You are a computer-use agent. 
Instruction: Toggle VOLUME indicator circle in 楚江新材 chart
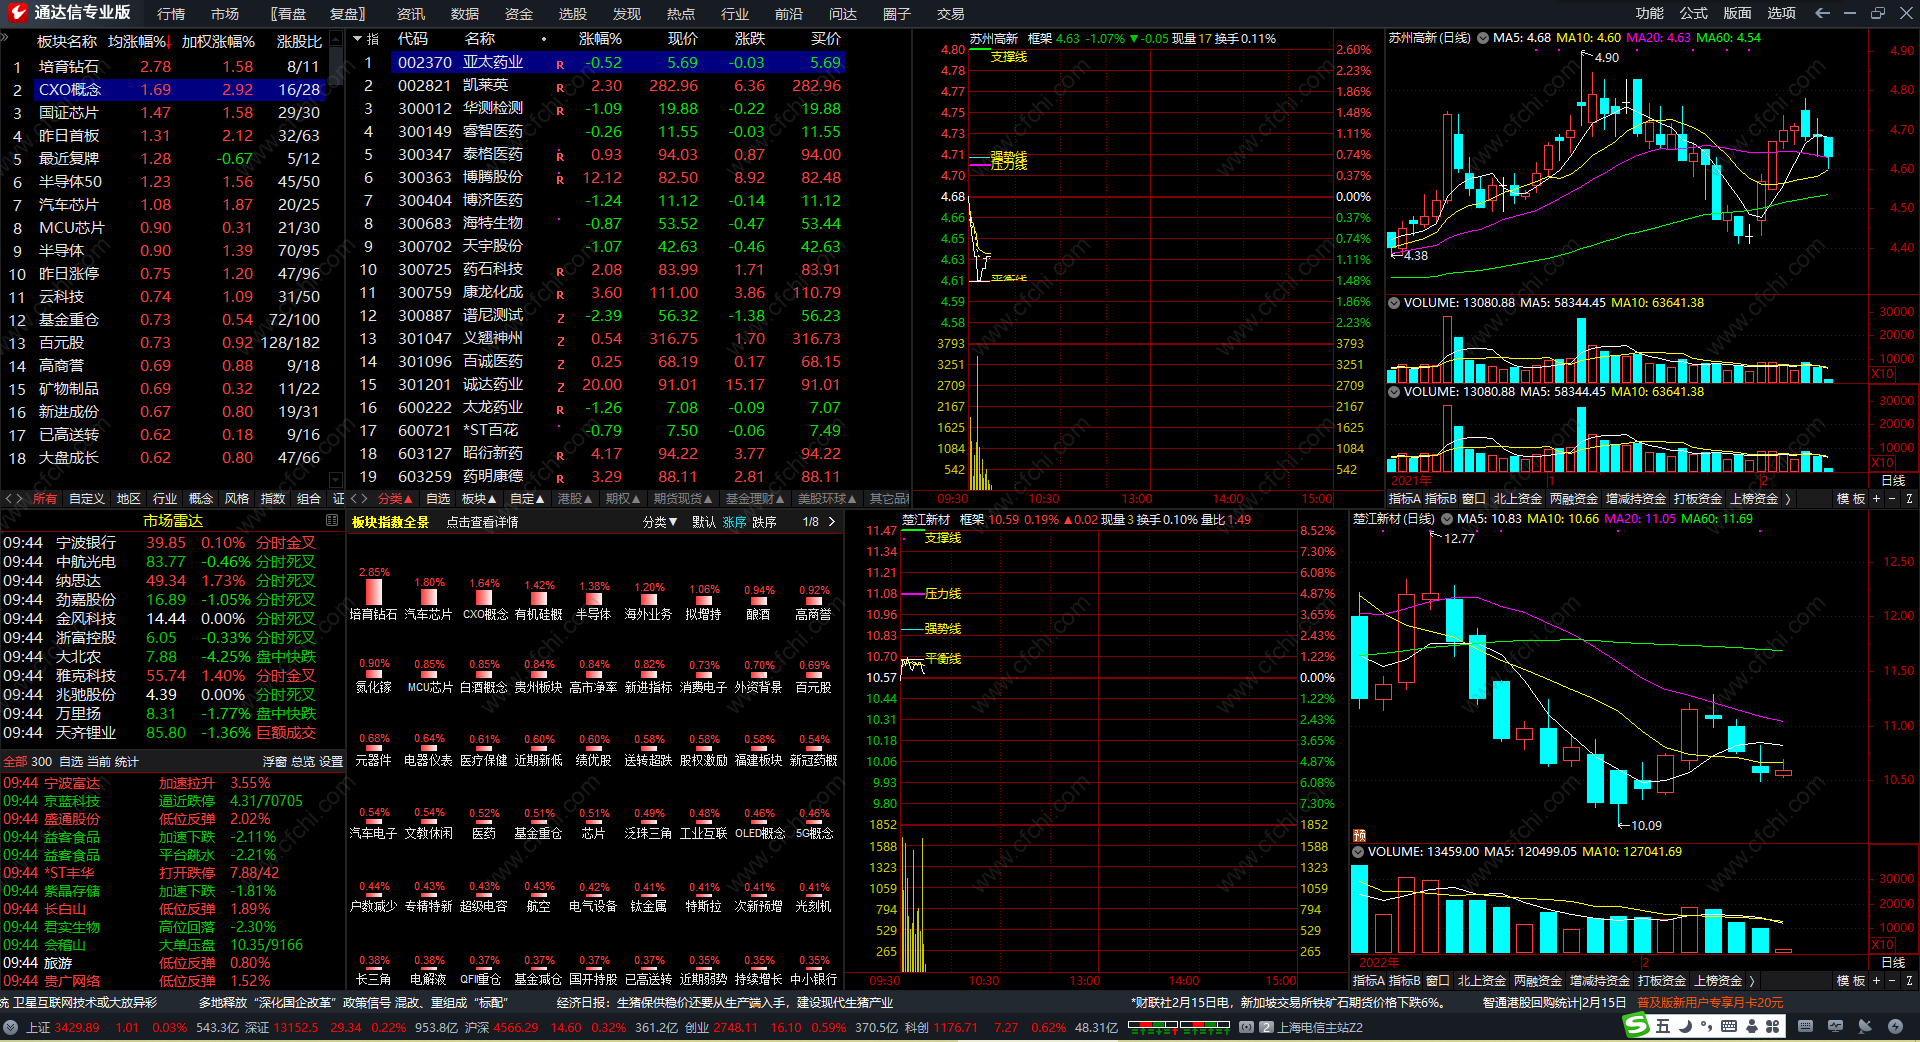point(1358,852)
